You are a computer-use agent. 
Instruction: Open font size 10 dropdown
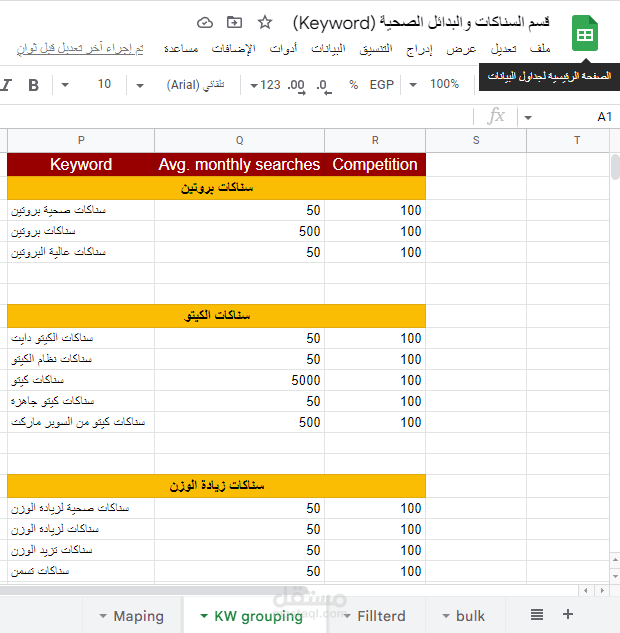pyautogui.click(x=87, y=84)
